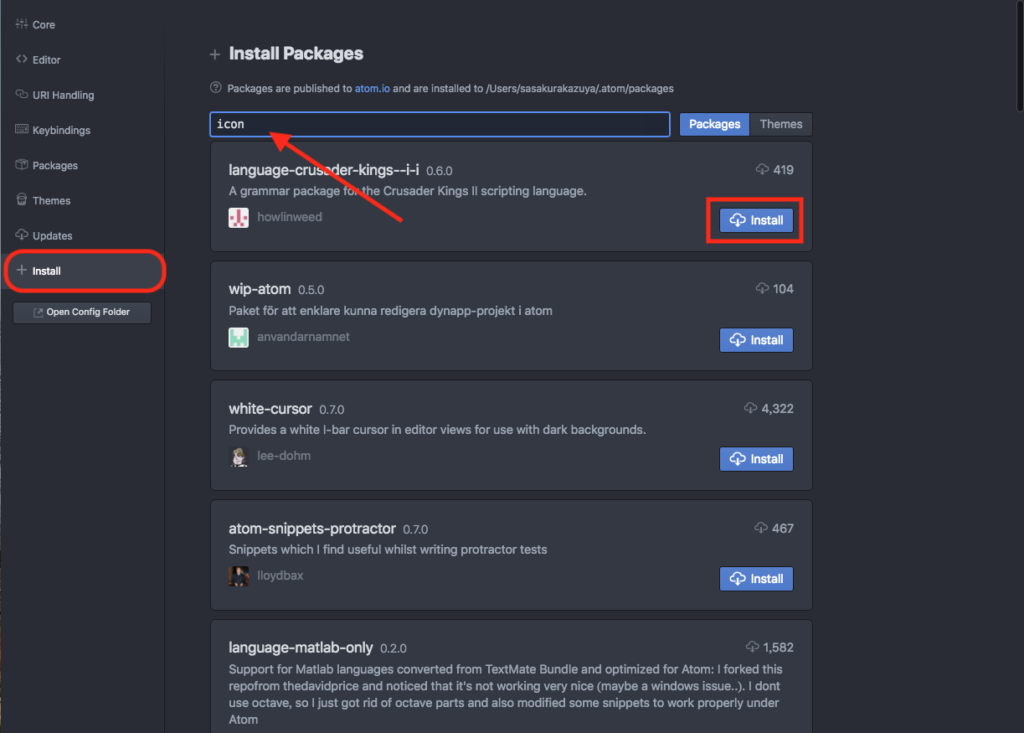Screen dimensions: 1024x733
Task: Open the Core settings section
Action: tap(82, 25)
